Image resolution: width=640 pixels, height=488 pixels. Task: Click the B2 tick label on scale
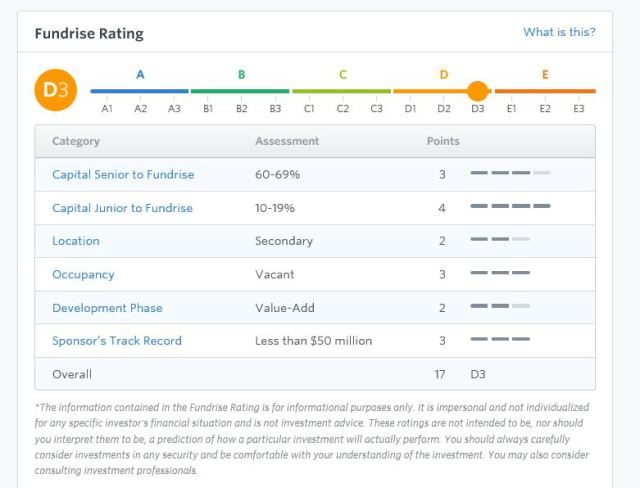(x=241, y=108)
